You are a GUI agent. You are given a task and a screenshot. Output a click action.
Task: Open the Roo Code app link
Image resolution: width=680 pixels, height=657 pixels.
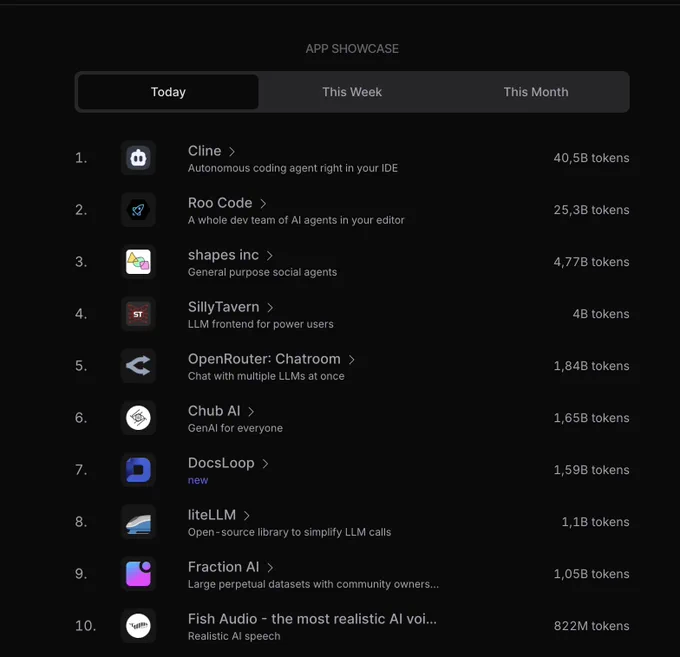point(220,203)
